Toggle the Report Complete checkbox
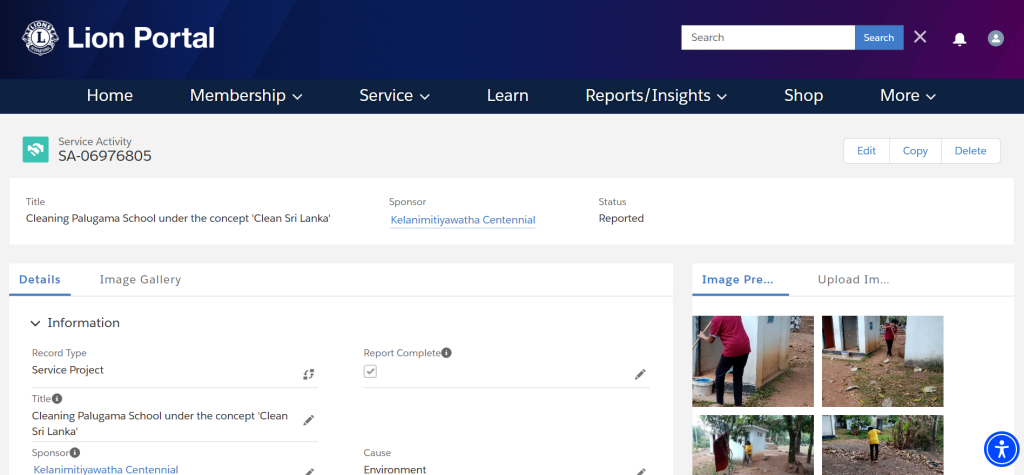 tap(370, 371)
